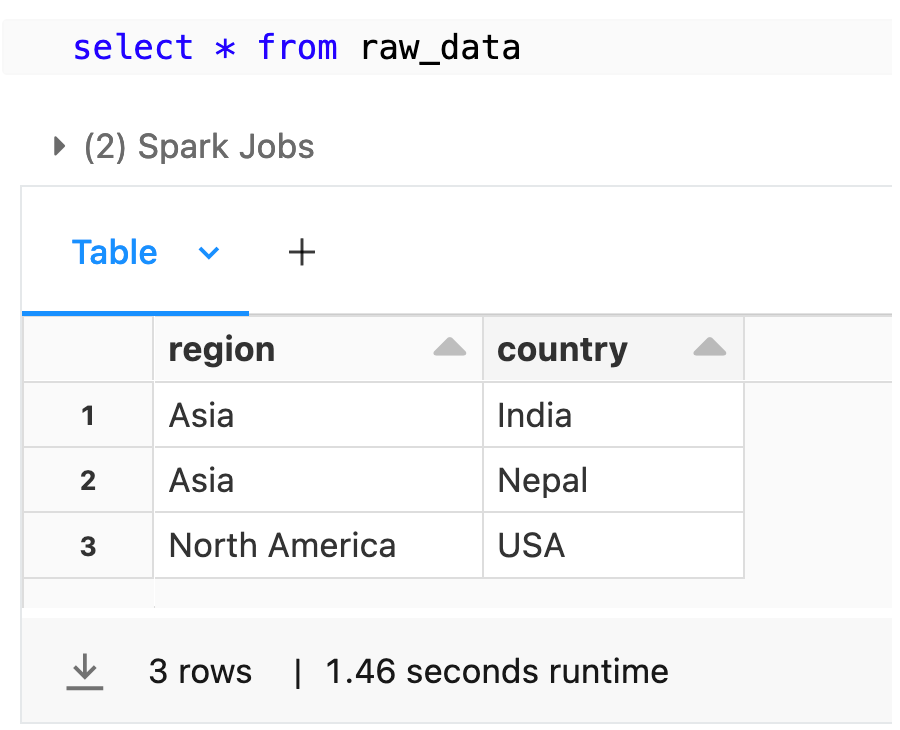The width and height of the screenshot is (900, 730).
Task: Open the Table visualization dropdown
Action: pos(208,254)
